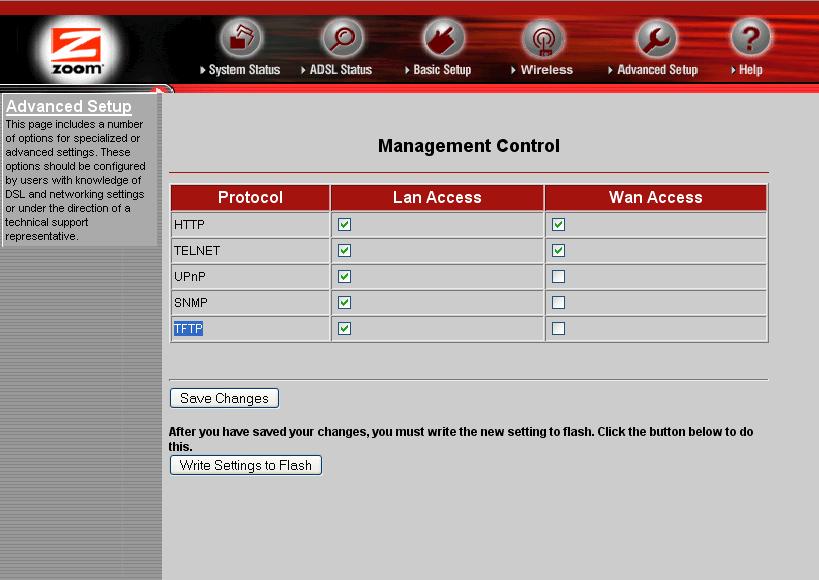Click the Advanced Setup wrench icon

[657, 39]
